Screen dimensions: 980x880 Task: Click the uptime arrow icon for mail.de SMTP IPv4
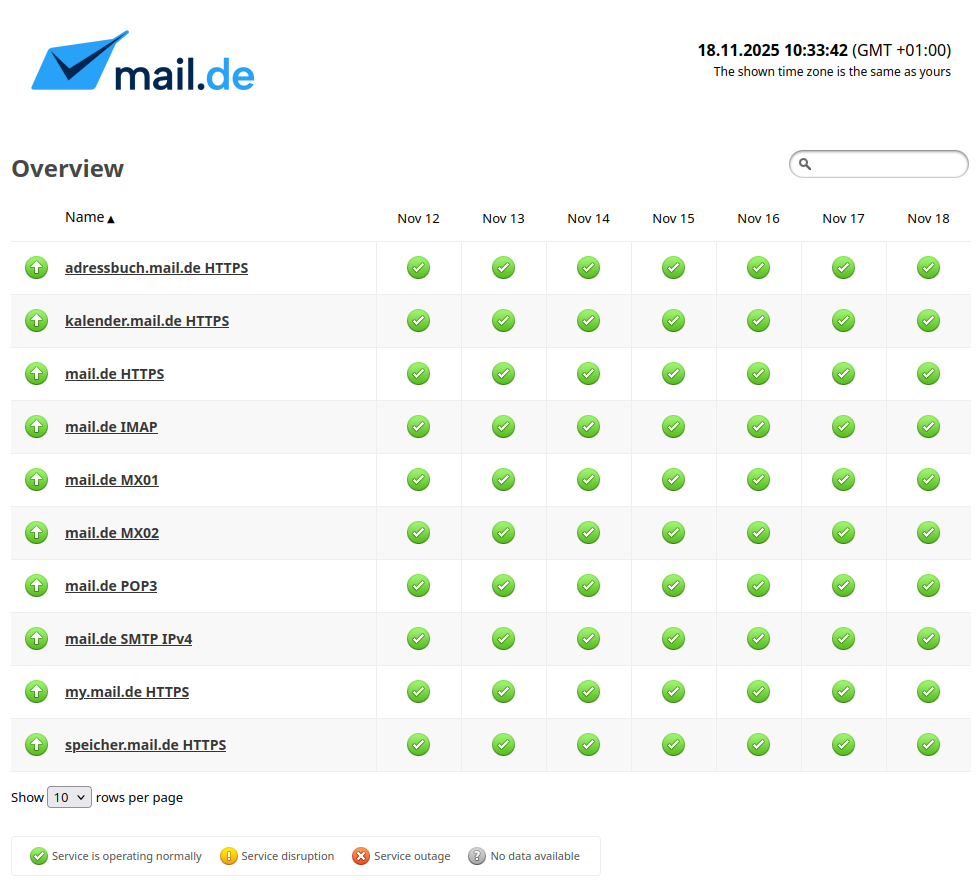click(x=36, y=638)
